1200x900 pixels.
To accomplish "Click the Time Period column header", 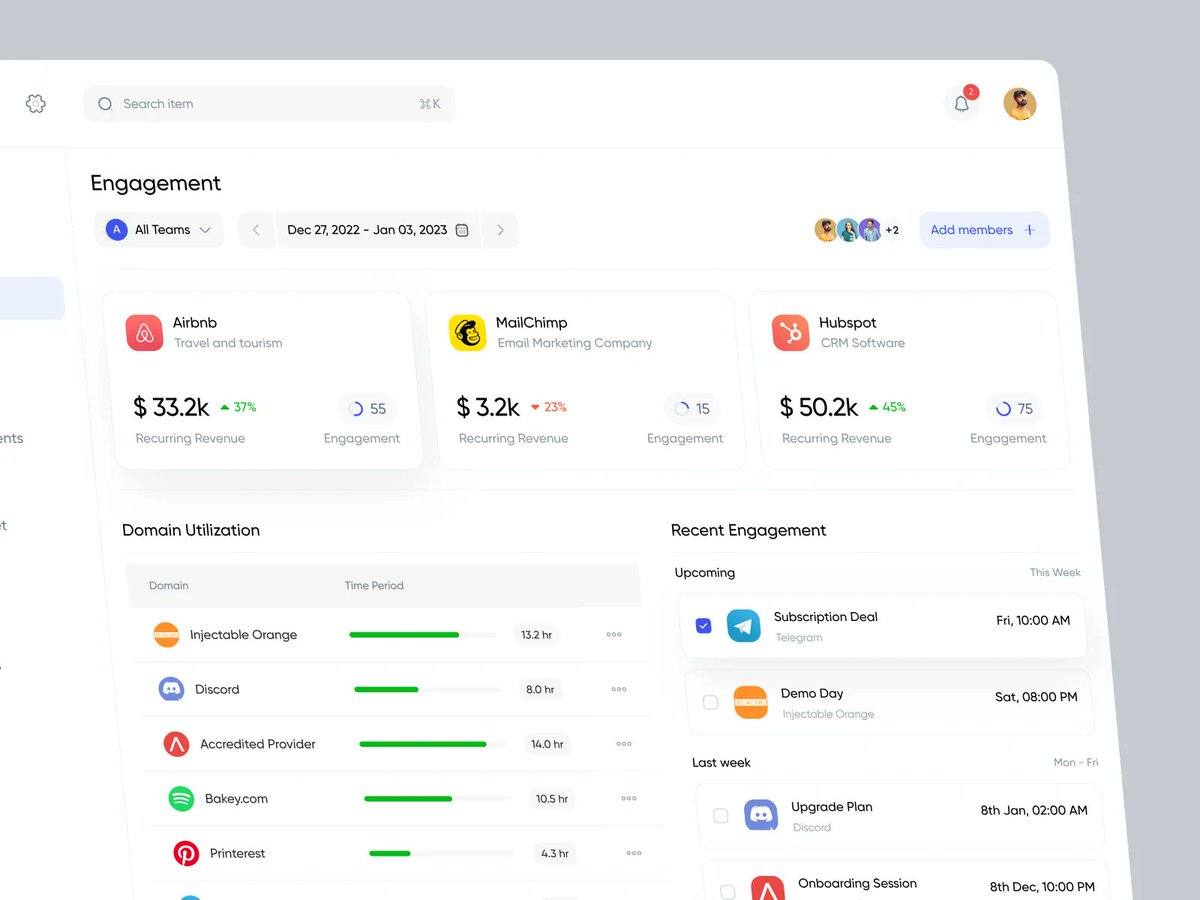I will coord(374,585).
